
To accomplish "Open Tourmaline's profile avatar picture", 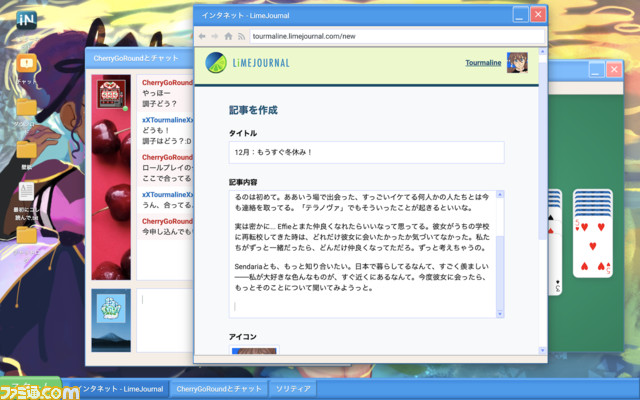I will pyautogui.click(x=517, y=63).
